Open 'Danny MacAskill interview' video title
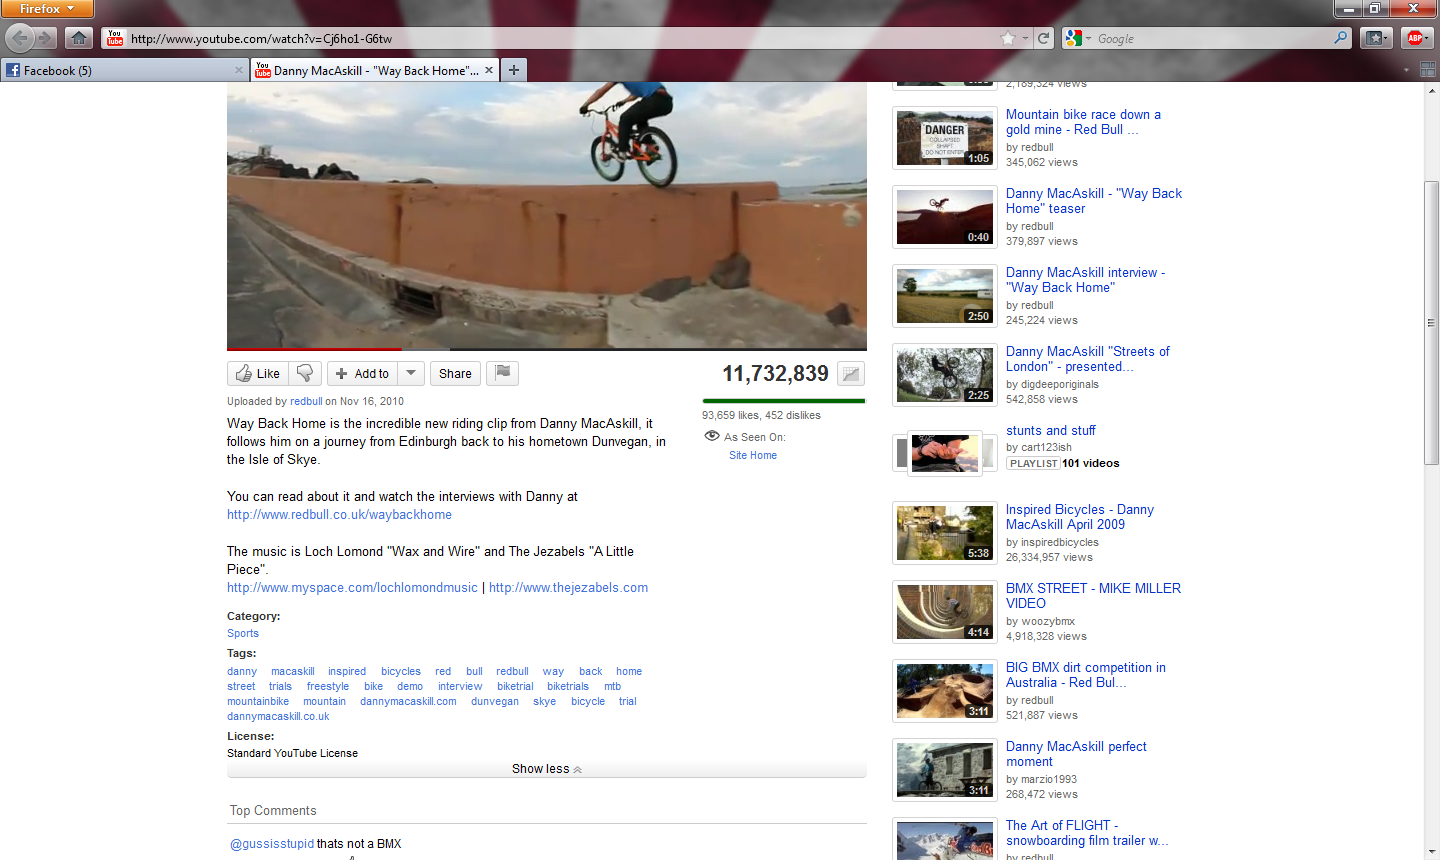 click(x=1085, y=280)
